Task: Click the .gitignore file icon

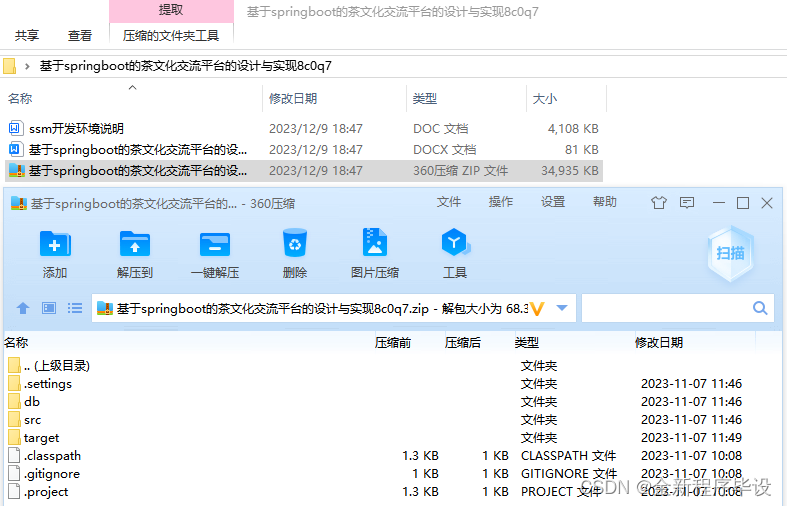Action: pyautogui.click(x=15, y=473)
